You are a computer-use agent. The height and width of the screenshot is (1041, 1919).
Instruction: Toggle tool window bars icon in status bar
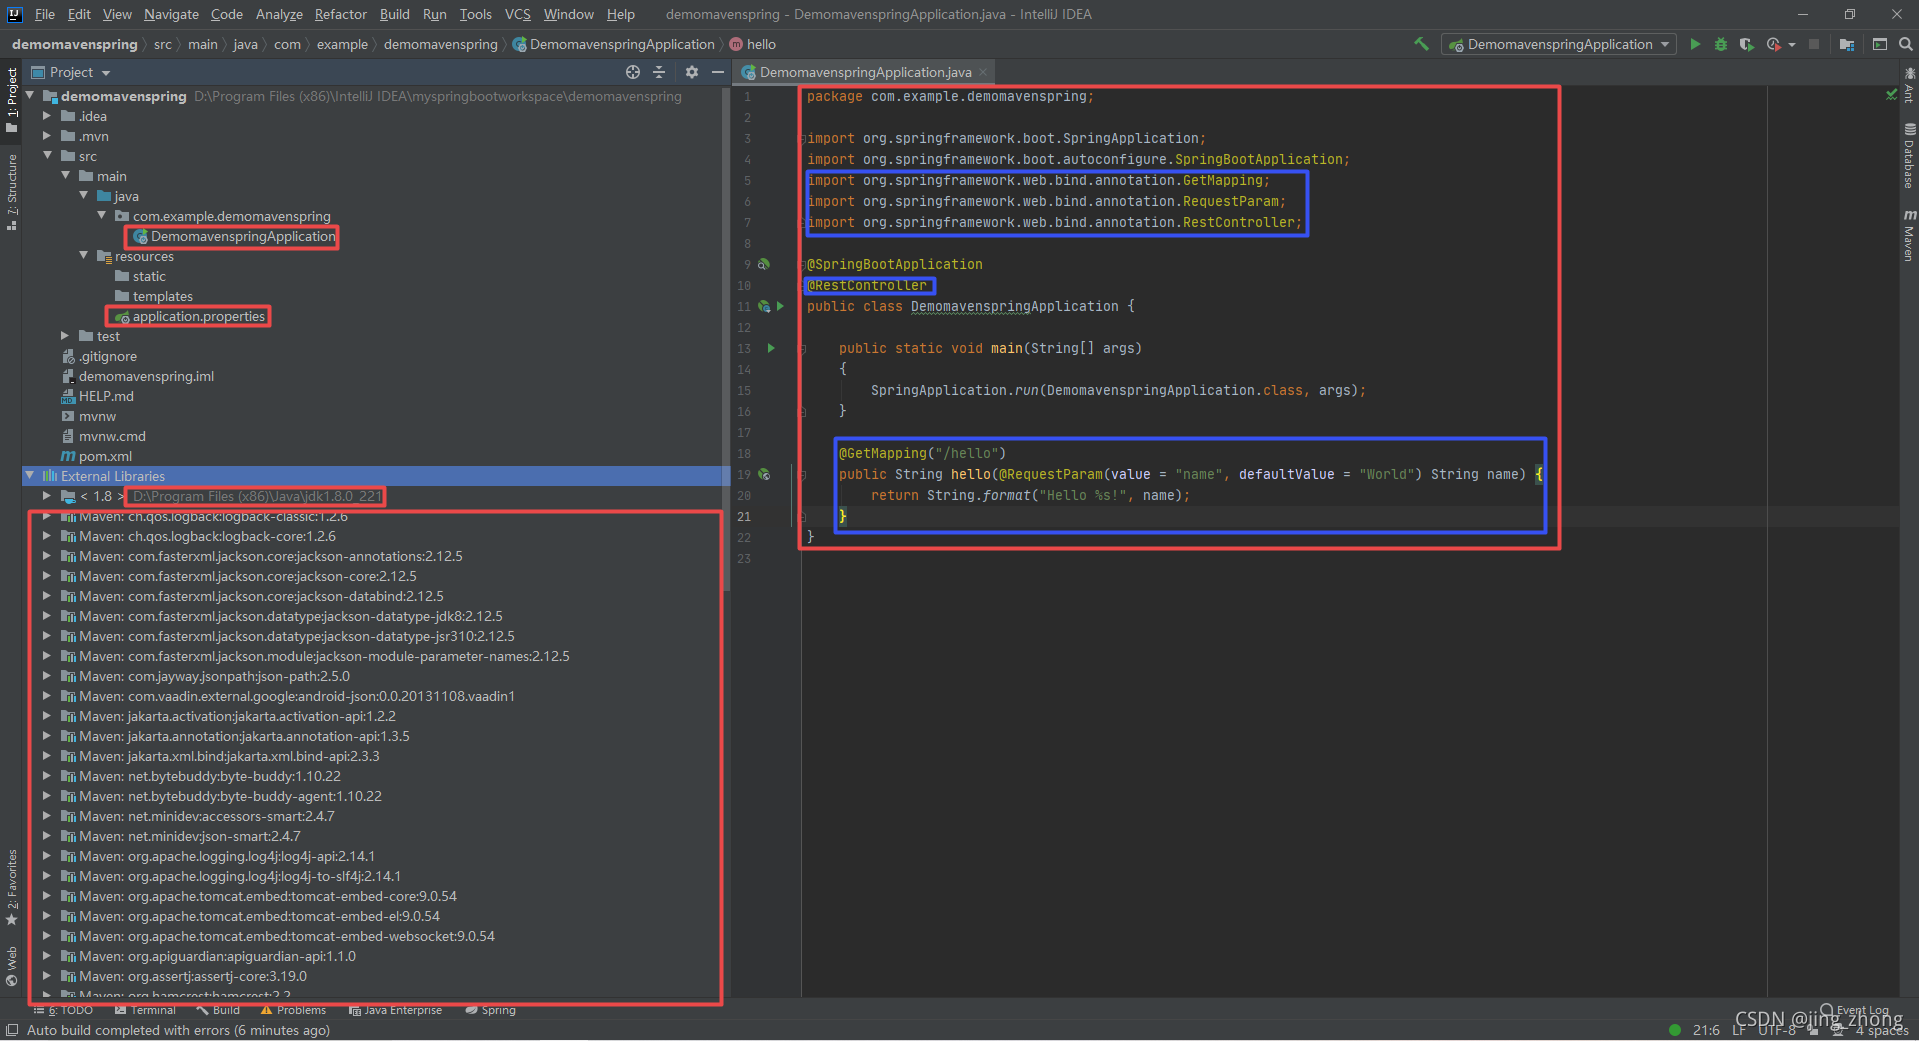12,1030
